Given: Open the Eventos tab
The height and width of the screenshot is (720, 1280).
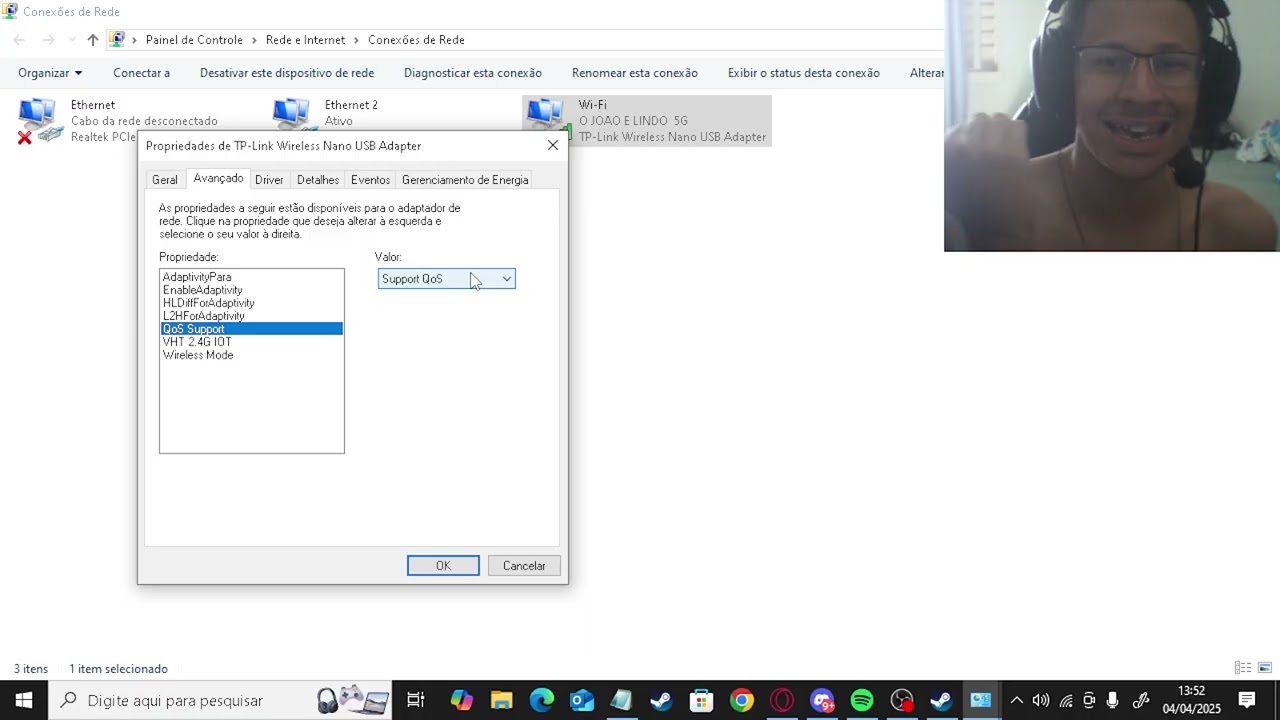Looking at the screenshot, I should tap(370, 180).
